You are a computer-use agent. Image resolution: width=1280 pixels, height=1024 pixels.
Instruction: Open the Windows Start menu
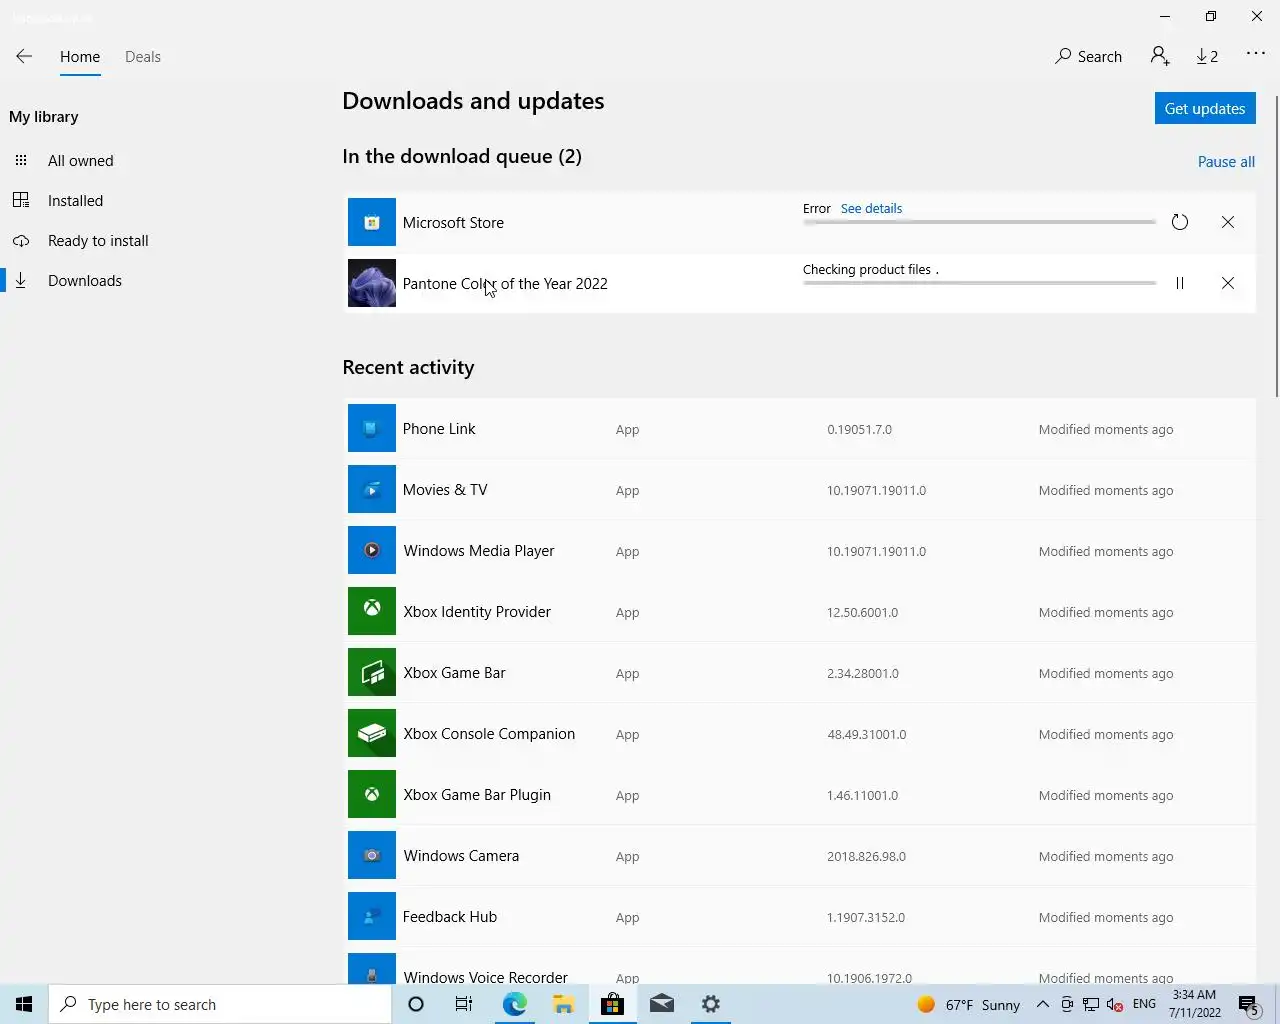click(x=24, y=1004)
